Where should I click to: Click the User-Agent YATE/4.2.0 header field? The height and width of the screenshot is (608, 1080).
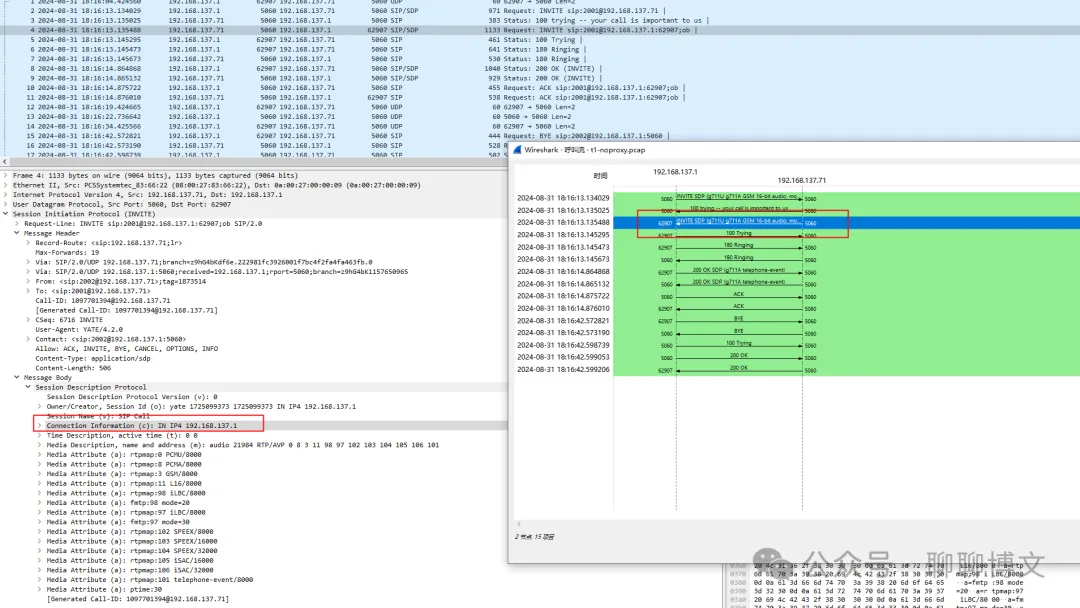tap(79, 329)
